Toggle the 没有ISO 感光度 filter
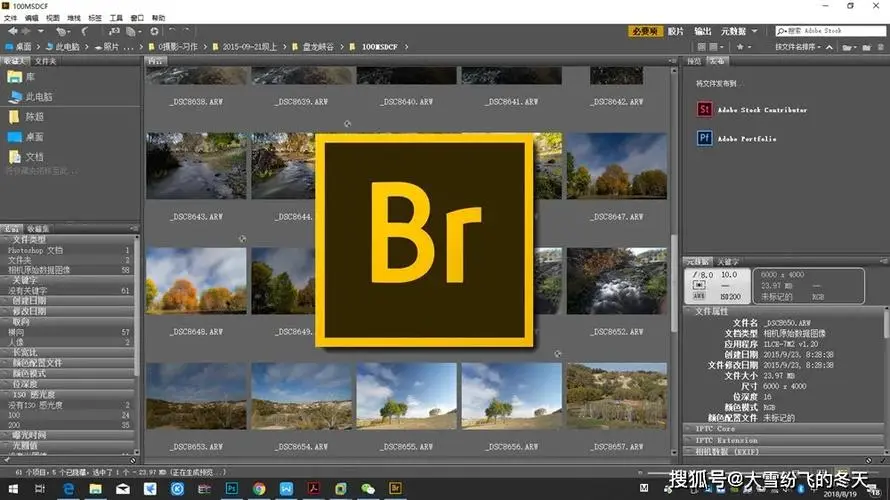 point(68,405)
